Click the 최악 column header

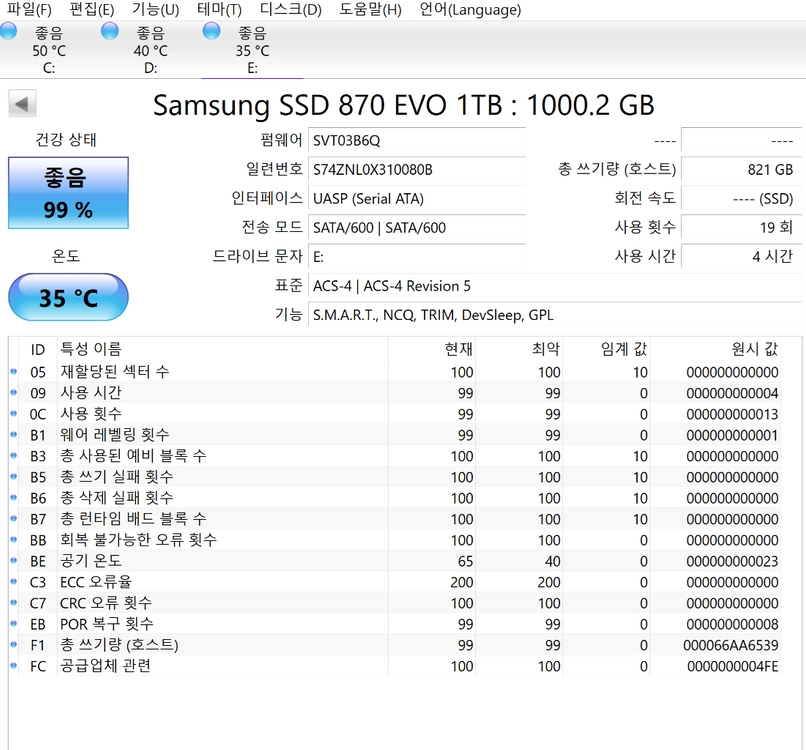click(519, 349)
